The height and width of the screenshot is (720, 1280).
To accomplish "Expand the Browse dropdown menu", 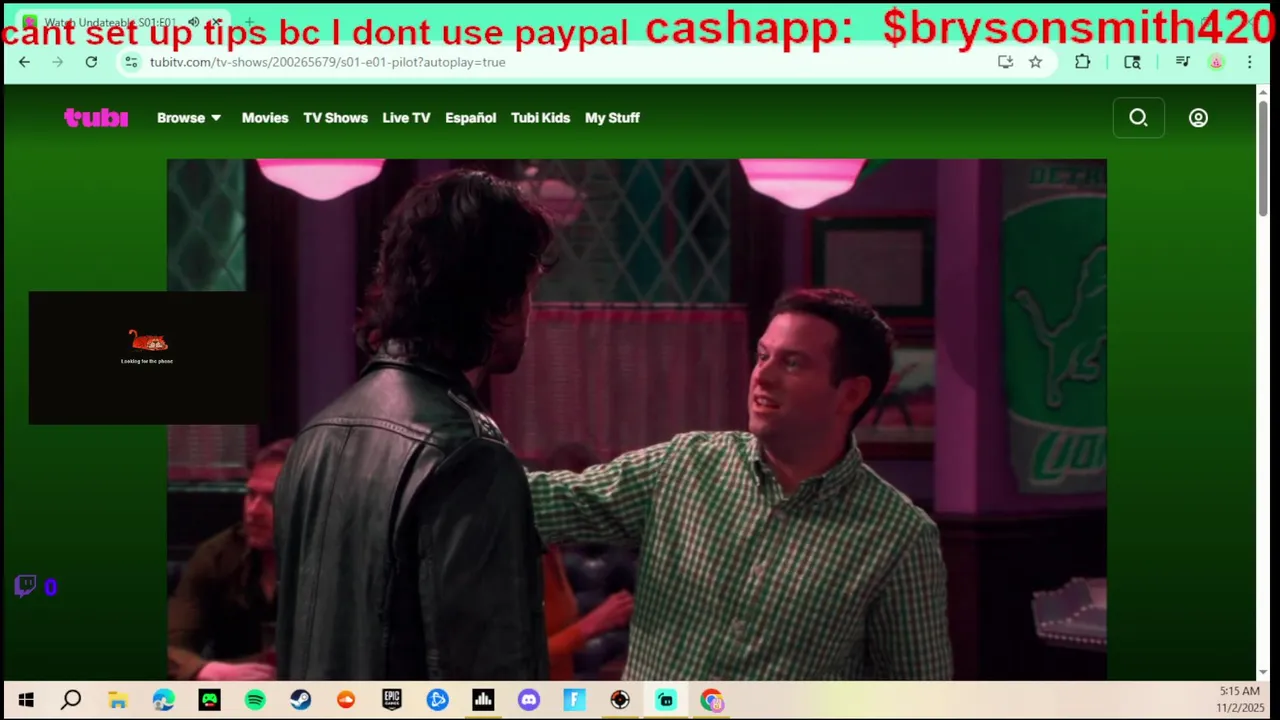I will click(189, 118).
